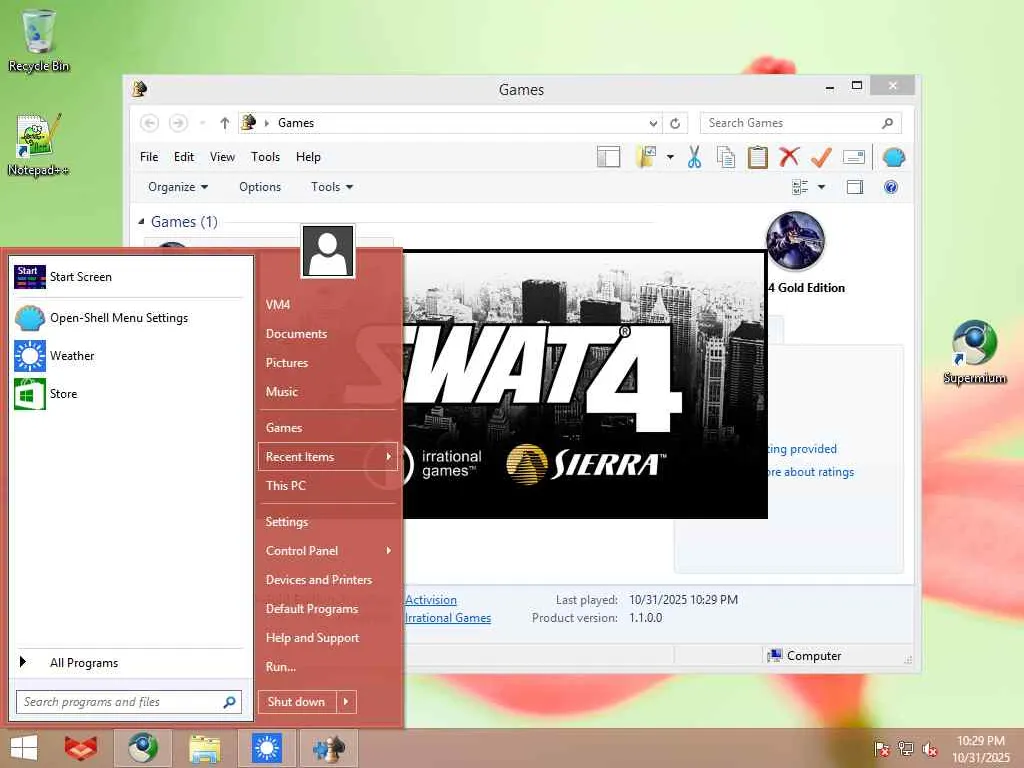Open the Tools dropdown in command bar

(332, 187)
